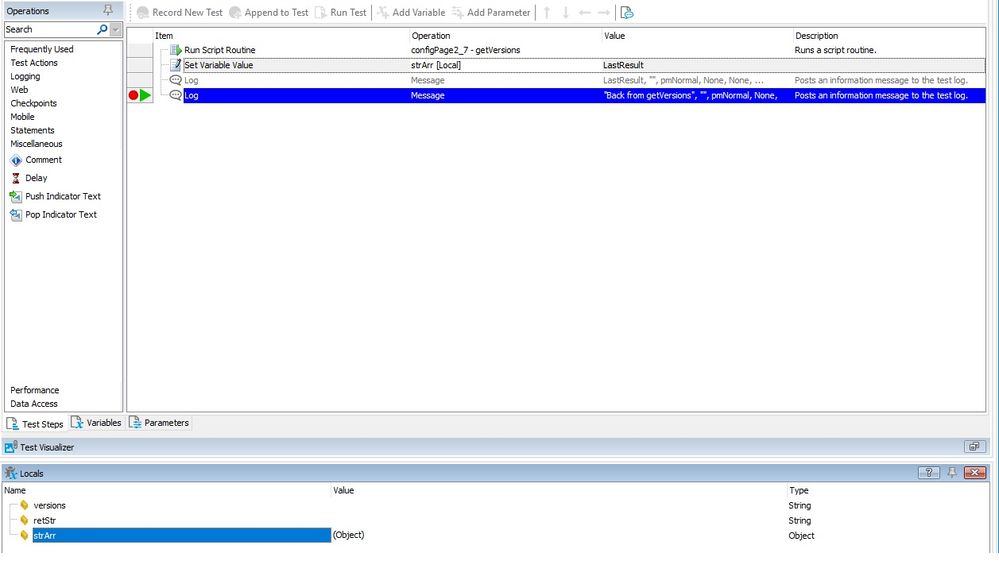Click the Locals panel help button
Image resolution: width=999 pixels, height=572 pixels.
coord(928,473)
